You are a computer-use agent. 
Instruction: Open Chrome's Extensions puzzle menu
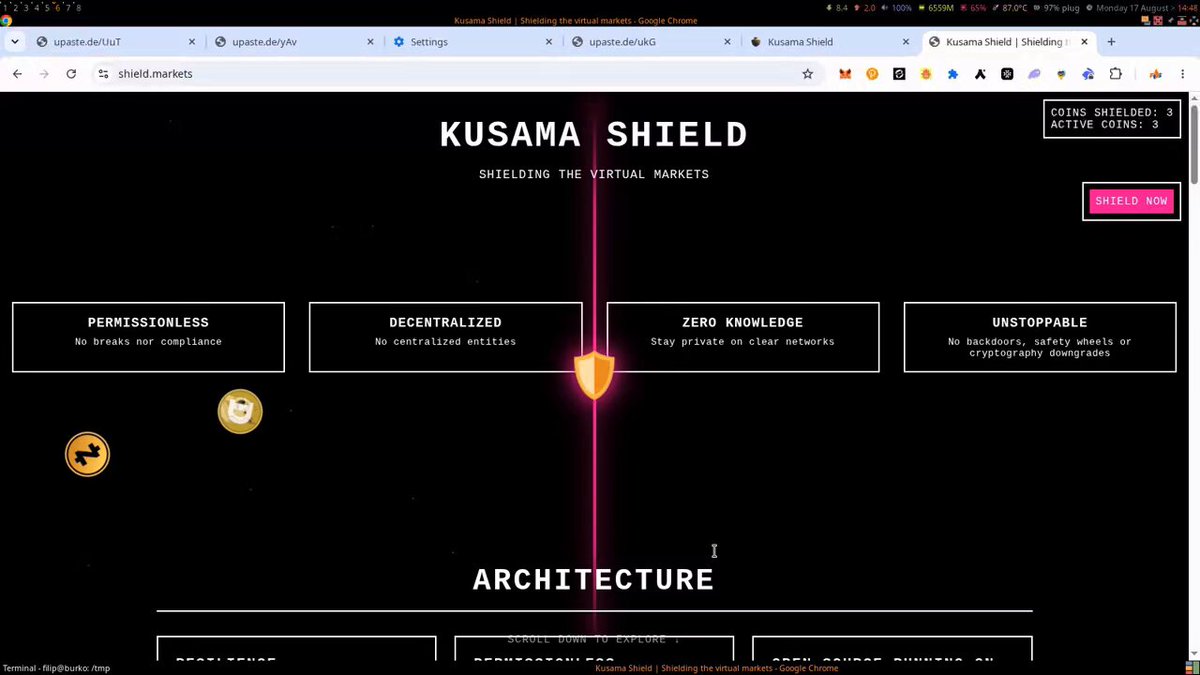(x=1116, y=74)
